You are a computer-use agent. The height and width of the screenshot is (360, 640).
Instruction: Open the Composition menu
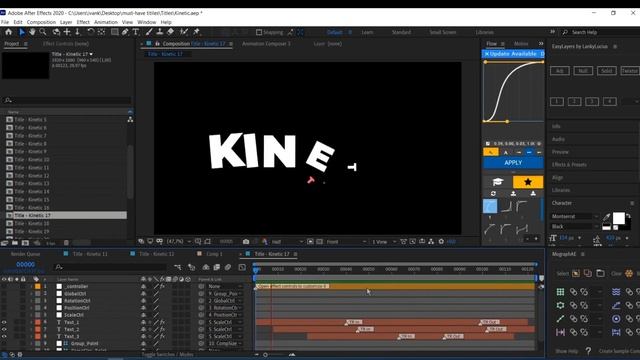tap(41, 22)
